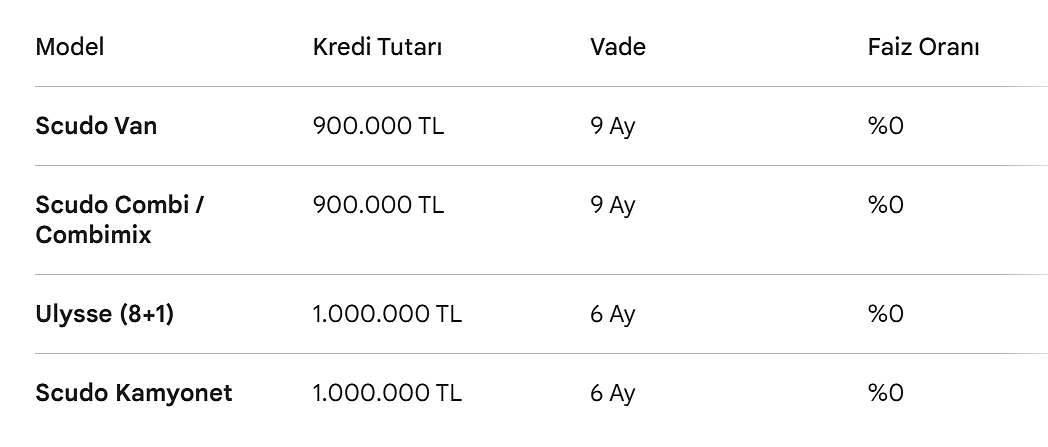Click %0 in Scudo Combi / Combimix row

pos(886,205)
